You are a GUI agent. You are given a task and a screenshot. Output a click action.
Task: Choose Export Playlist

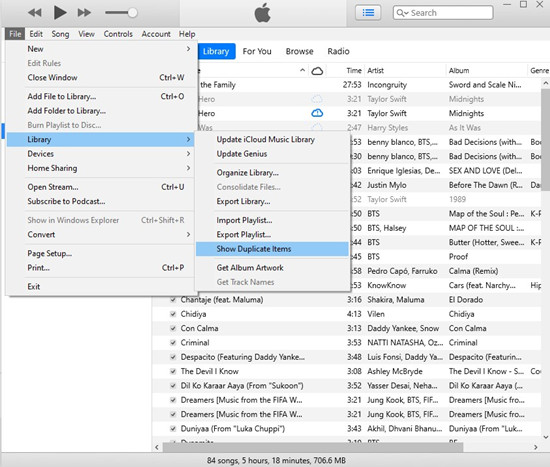(272, 234)
